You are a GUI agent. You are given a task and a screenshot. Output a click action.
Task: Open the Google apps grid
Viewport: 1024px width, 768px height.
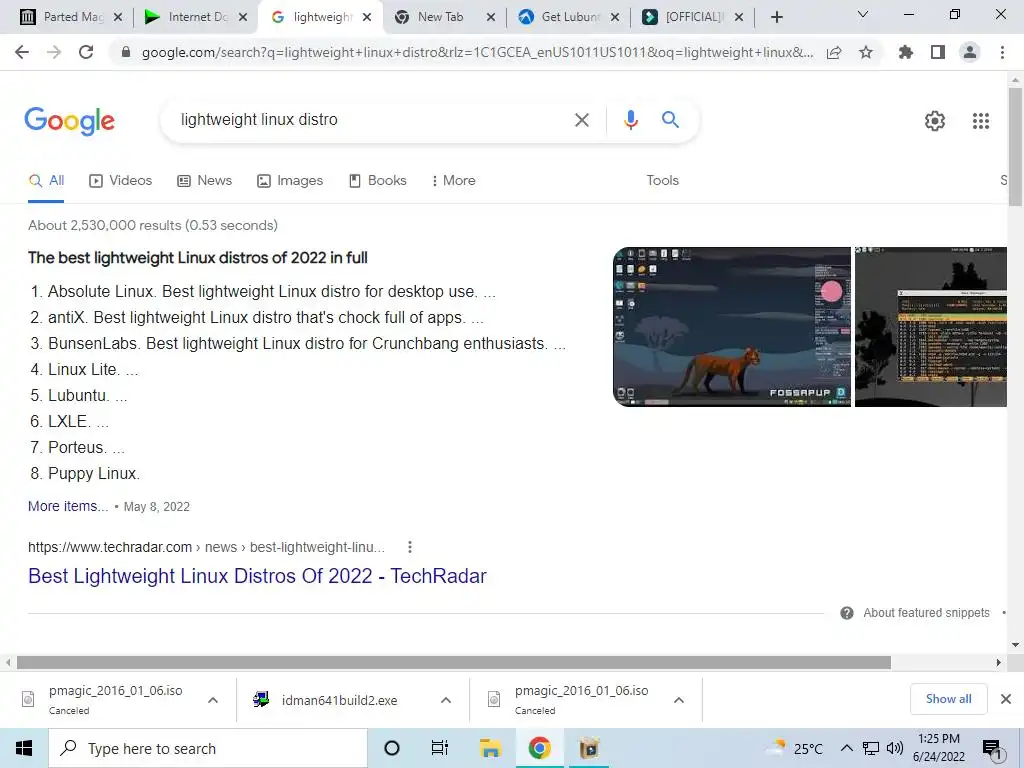tap(981, 121)
